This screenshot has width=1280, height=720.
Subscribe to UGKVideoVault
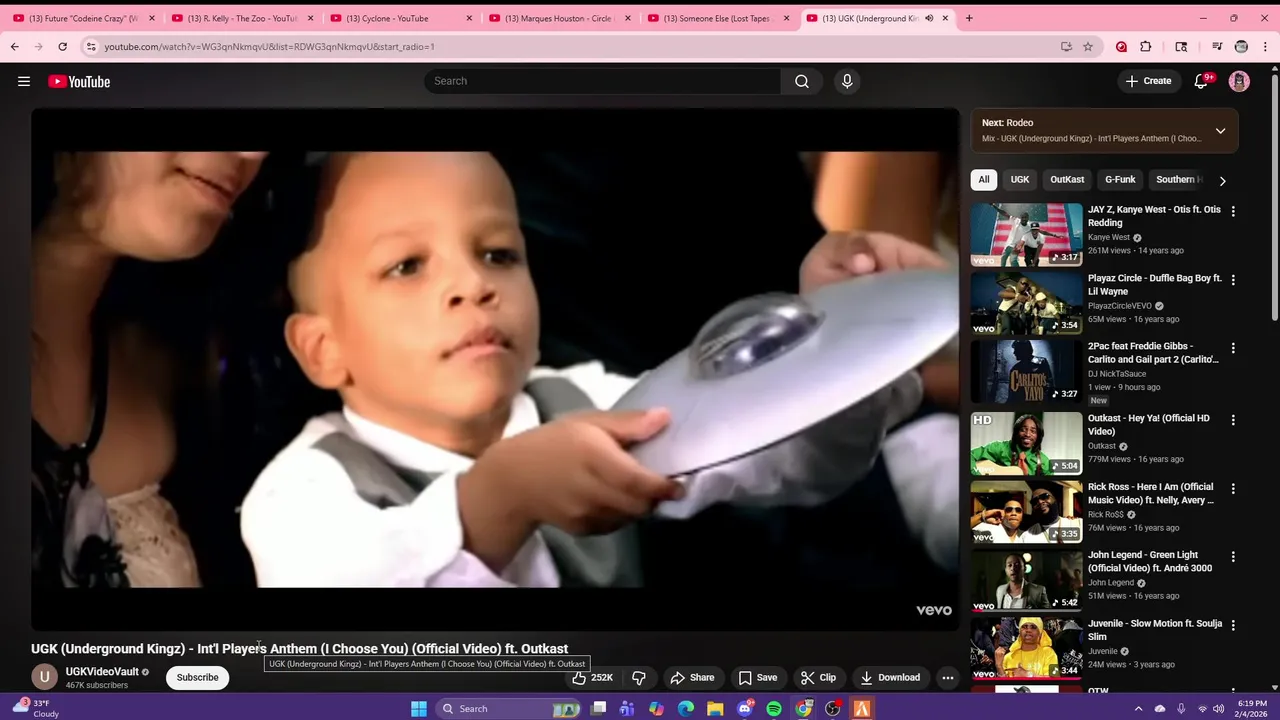point(197,678)
